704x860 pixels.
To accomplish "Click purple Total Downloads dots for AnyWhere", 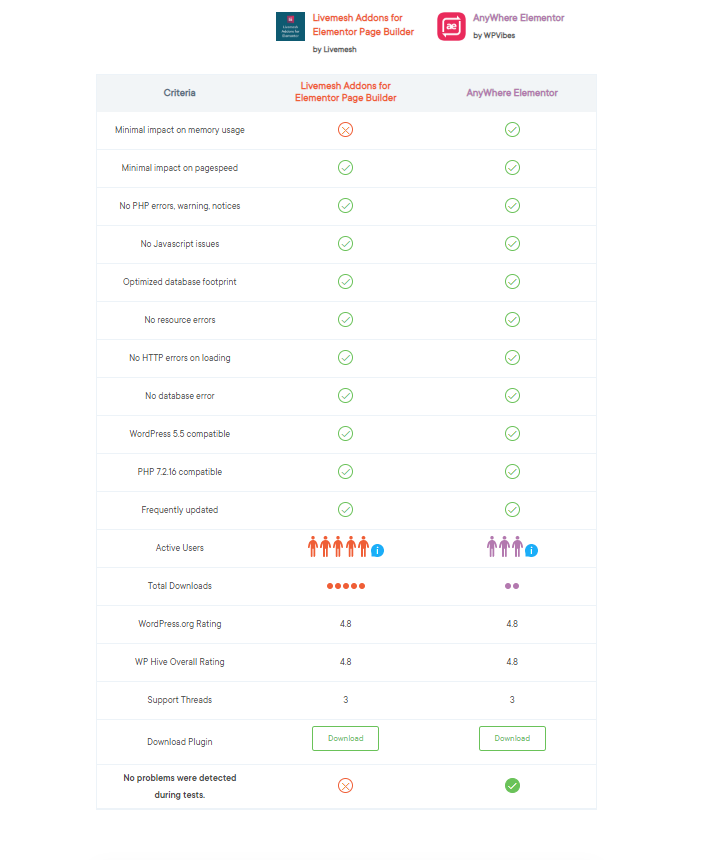I will pyautogui.click(x=512, y=586).
